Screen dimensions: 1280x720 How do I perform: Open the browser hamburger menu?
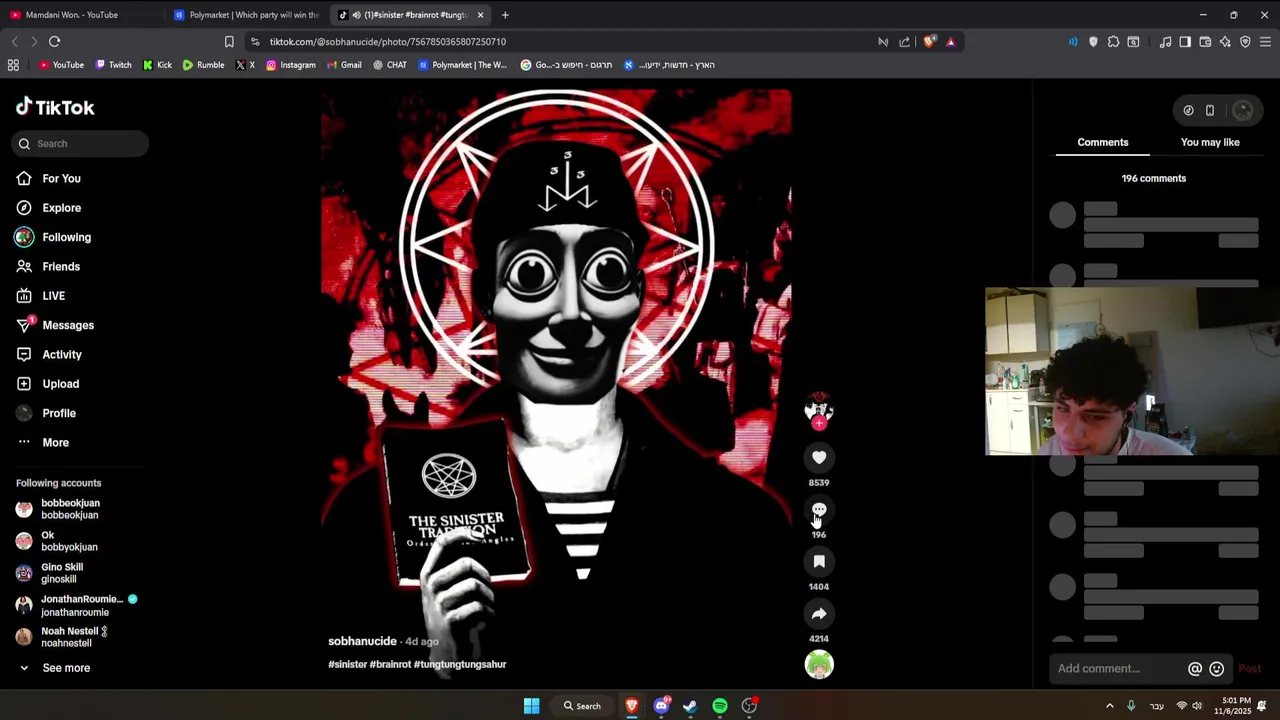coord(1265,42)
